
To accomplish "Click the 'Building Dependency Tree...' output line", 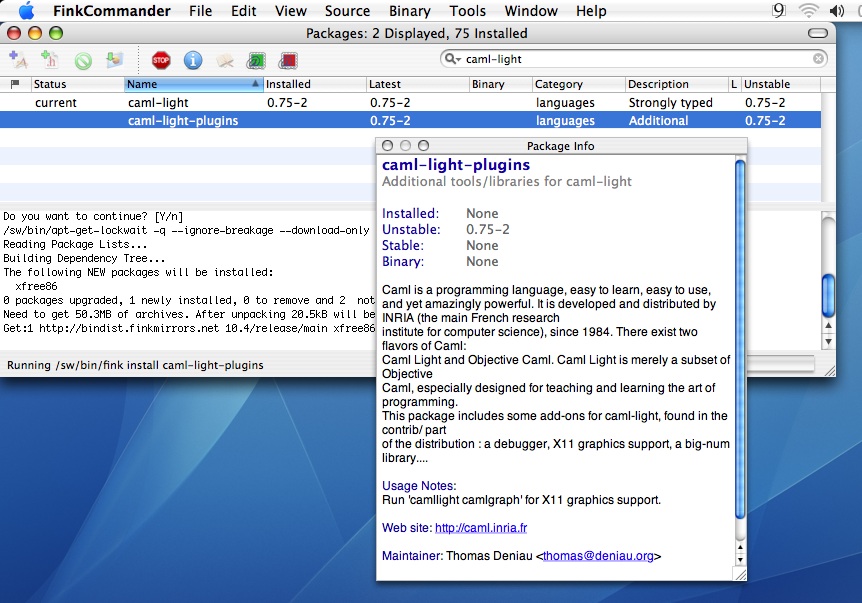I will 84,258.
